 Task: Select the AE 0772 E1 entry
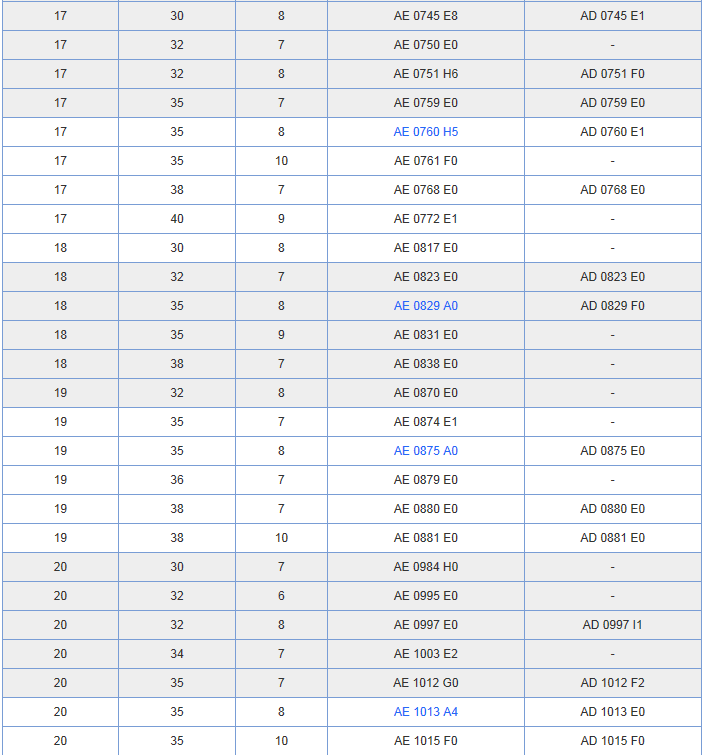click(425, 219)
